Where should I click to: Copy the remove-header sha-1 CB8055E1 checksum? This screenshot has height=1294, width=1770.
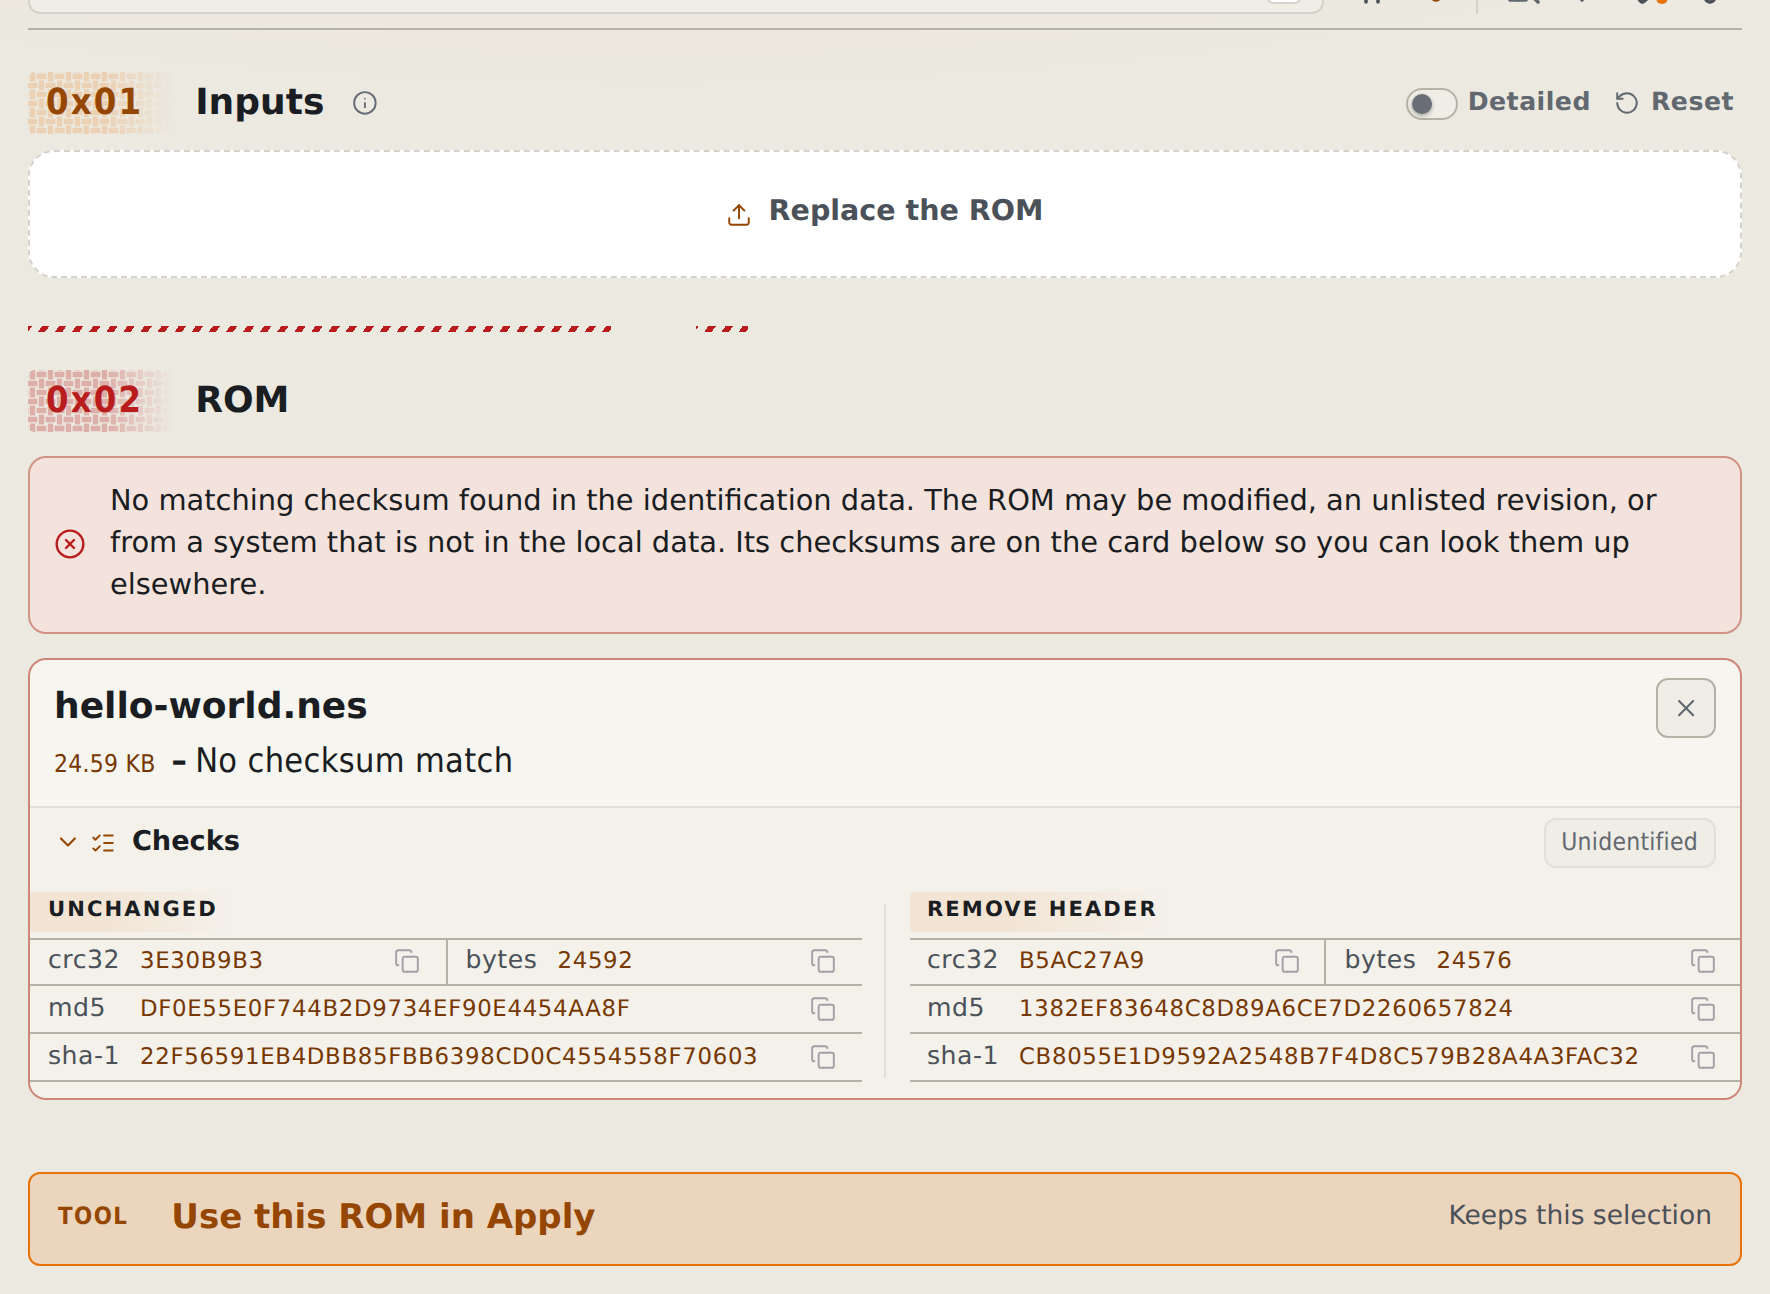[1703, 1057]
